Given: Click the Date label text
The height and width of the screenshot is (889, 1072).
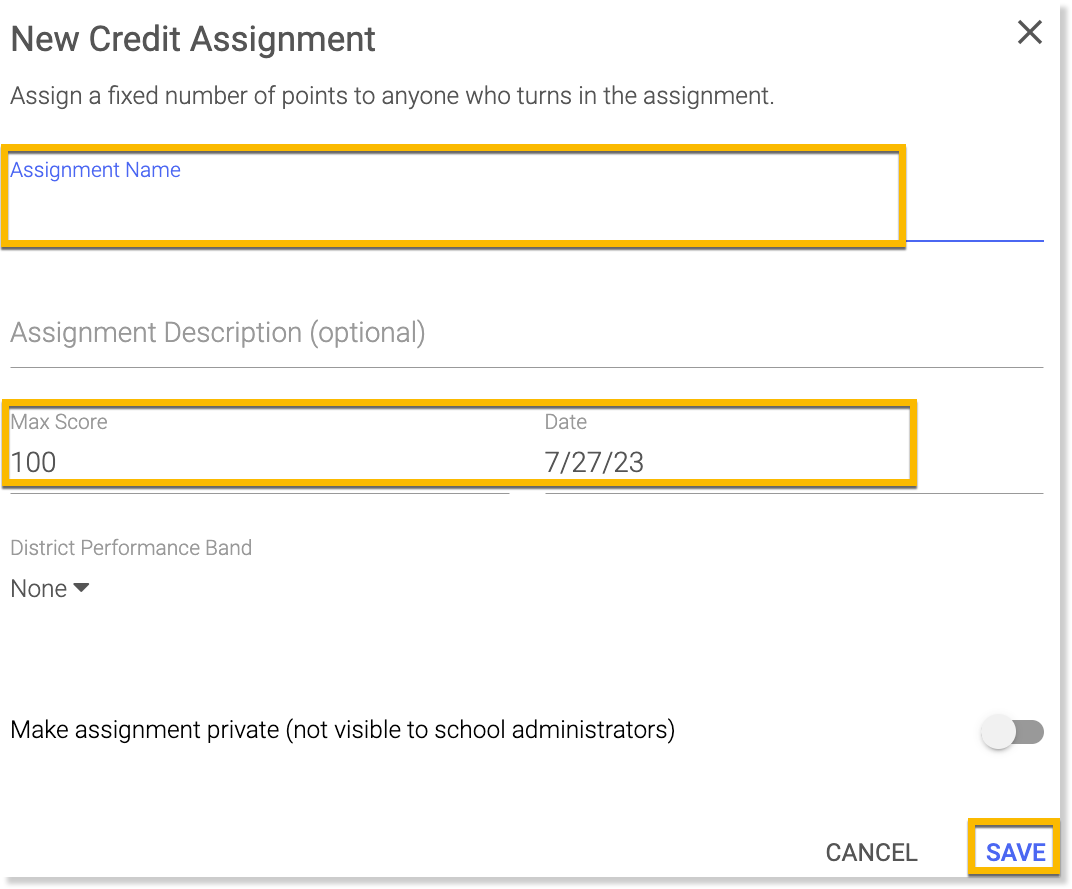Looking at the screenshot, I should point(565,422).
